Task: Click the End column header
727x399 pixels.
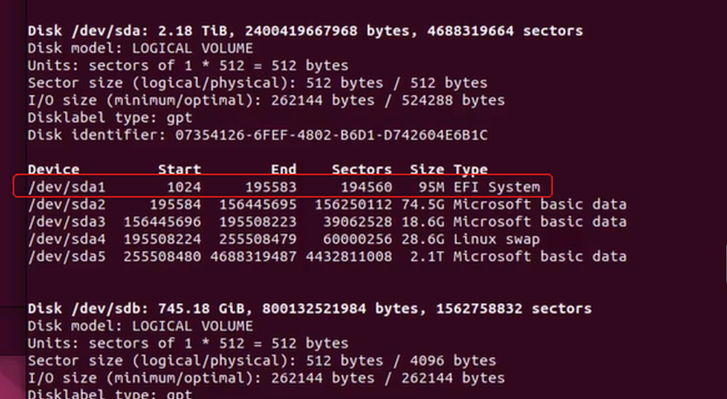Action: pos(283,169)
